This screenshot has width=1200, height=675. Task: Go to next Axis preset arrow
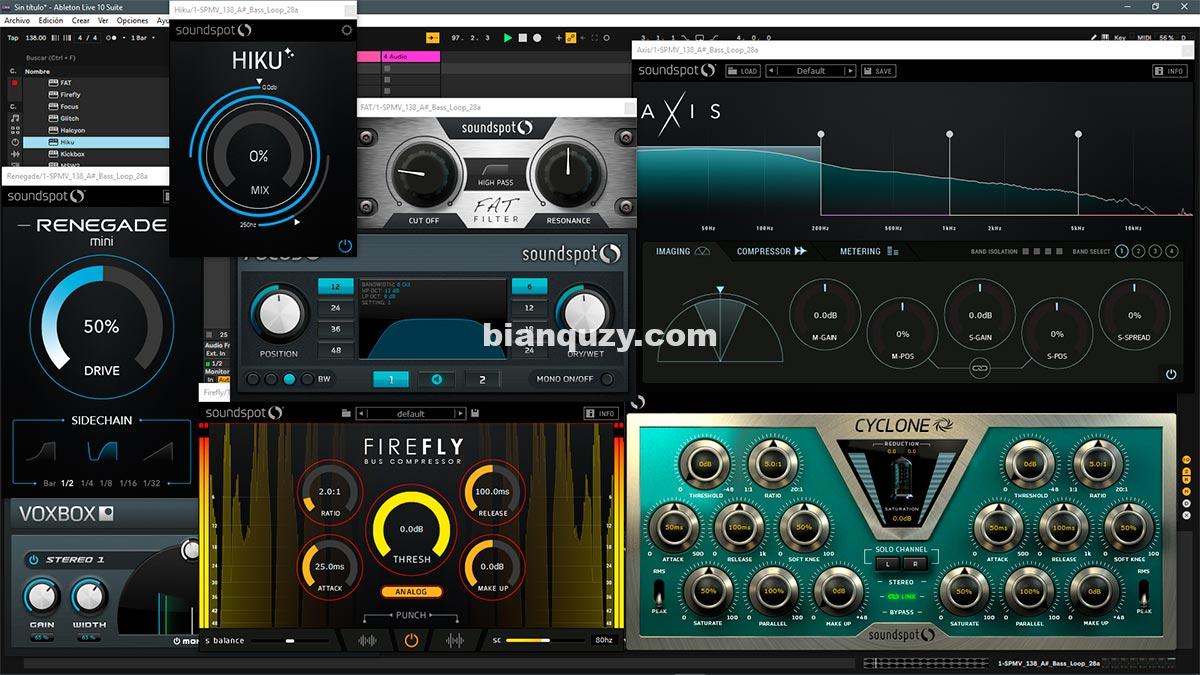pos(850,71)
